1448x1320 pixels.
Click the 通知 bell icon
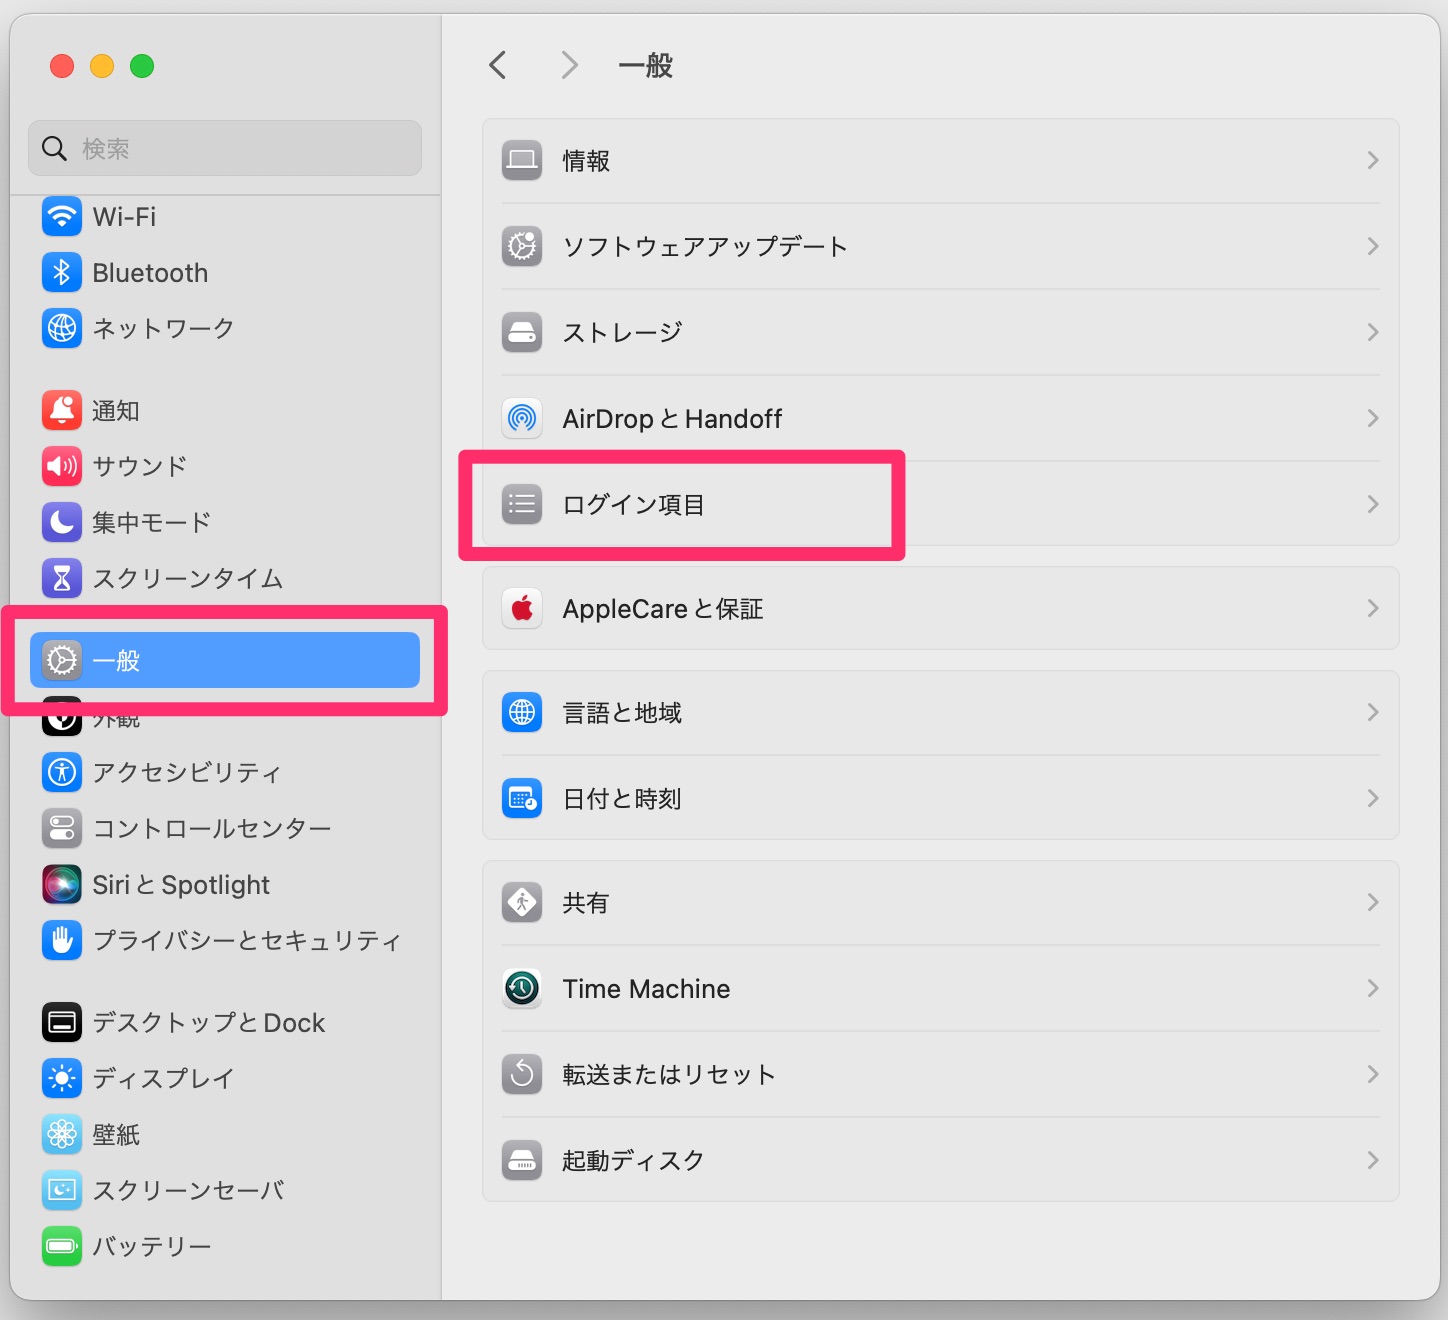point(62,410)
